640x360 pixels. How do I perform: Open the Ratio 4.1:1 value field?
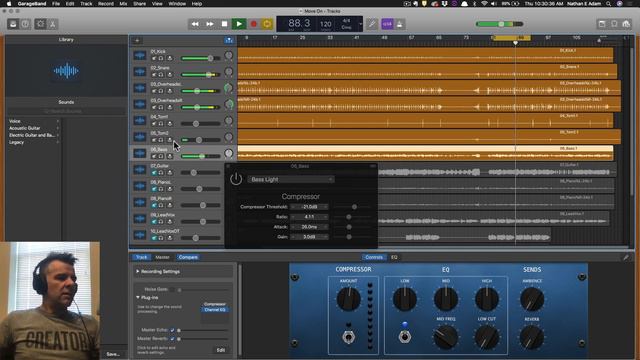[309, 217]
